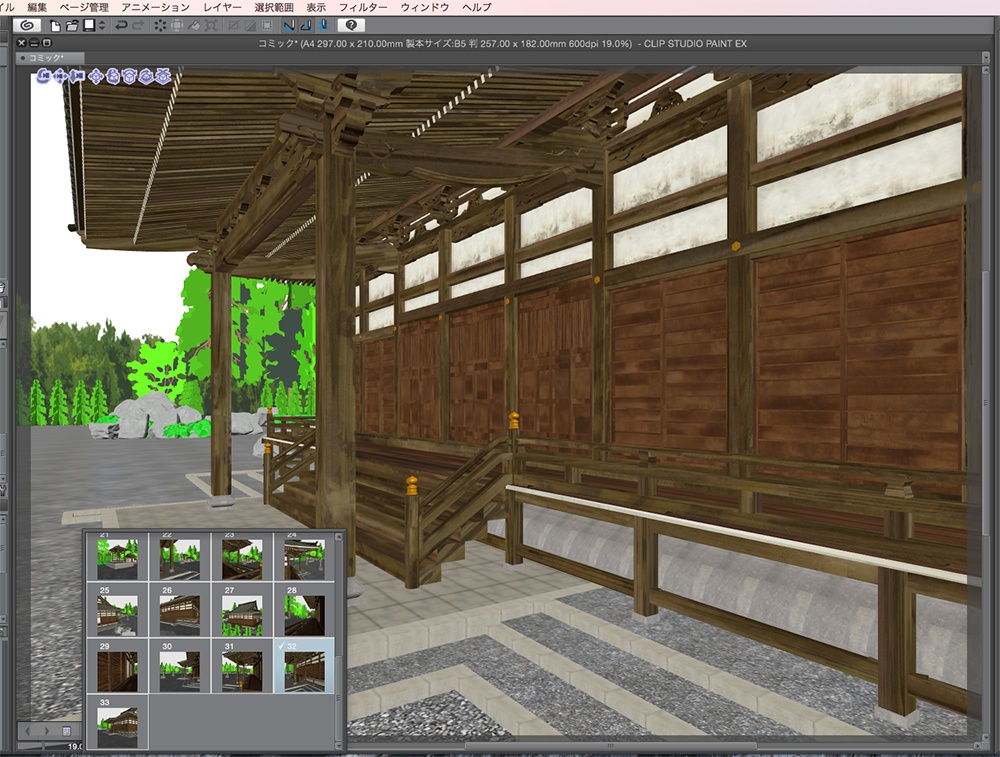The image size is (1000, 757).
Task: Open the レイヤー menu
Action: pyautogui.click(x=223, y=7)
